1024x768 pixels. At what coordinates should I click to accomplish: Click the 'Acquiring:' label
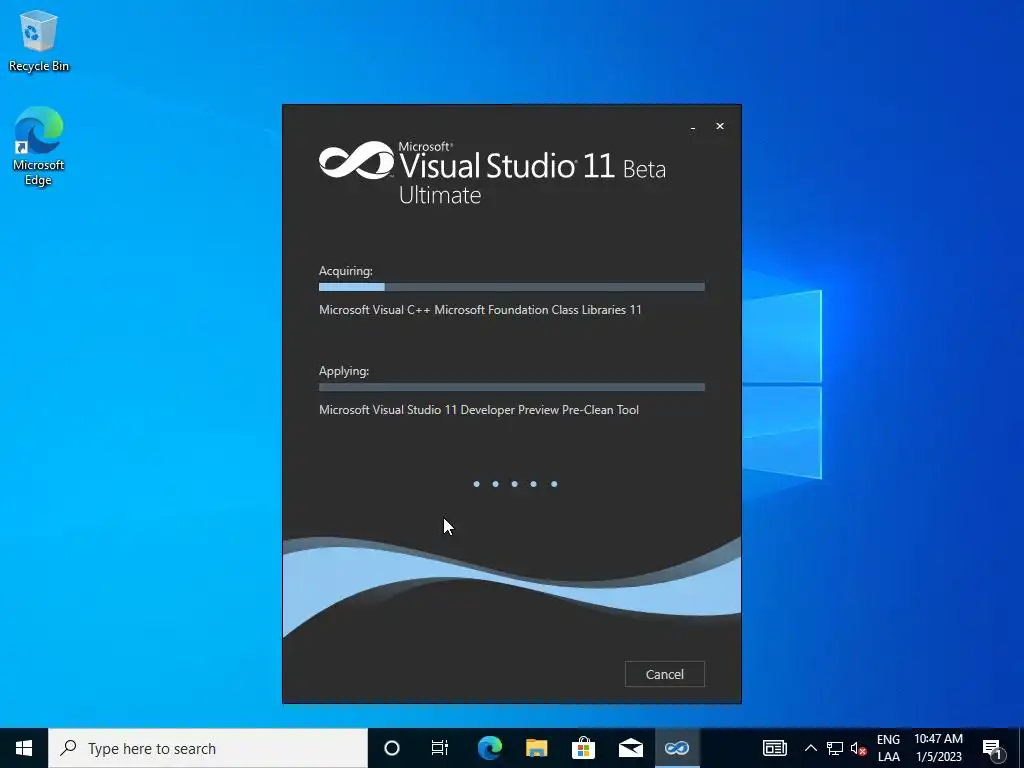(345, 271)
